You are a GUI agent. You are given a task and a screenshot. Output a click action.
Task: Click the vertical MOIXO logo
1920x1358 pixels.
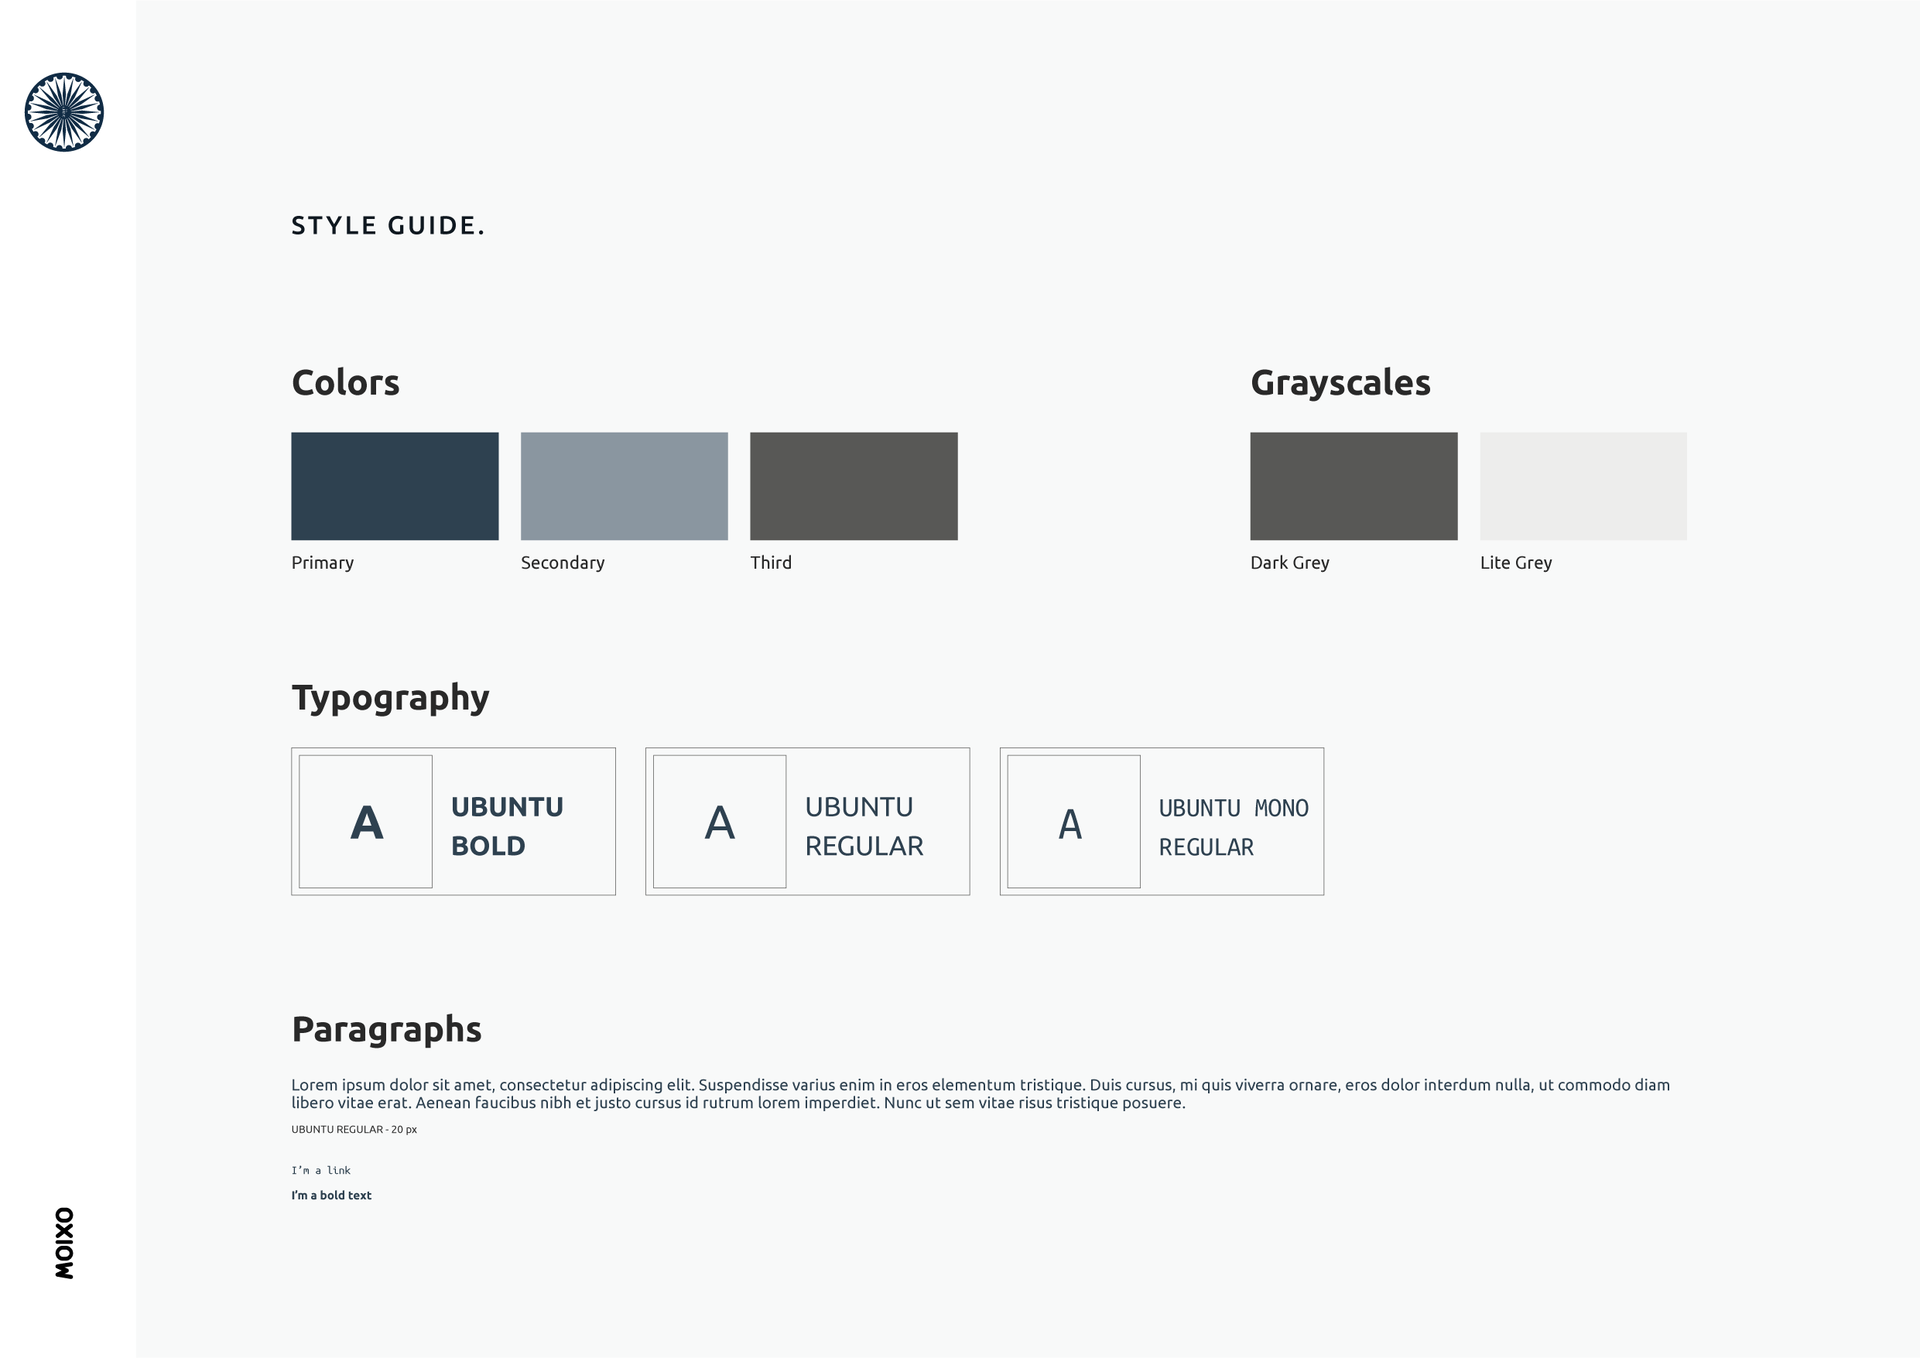point(65,1243)
